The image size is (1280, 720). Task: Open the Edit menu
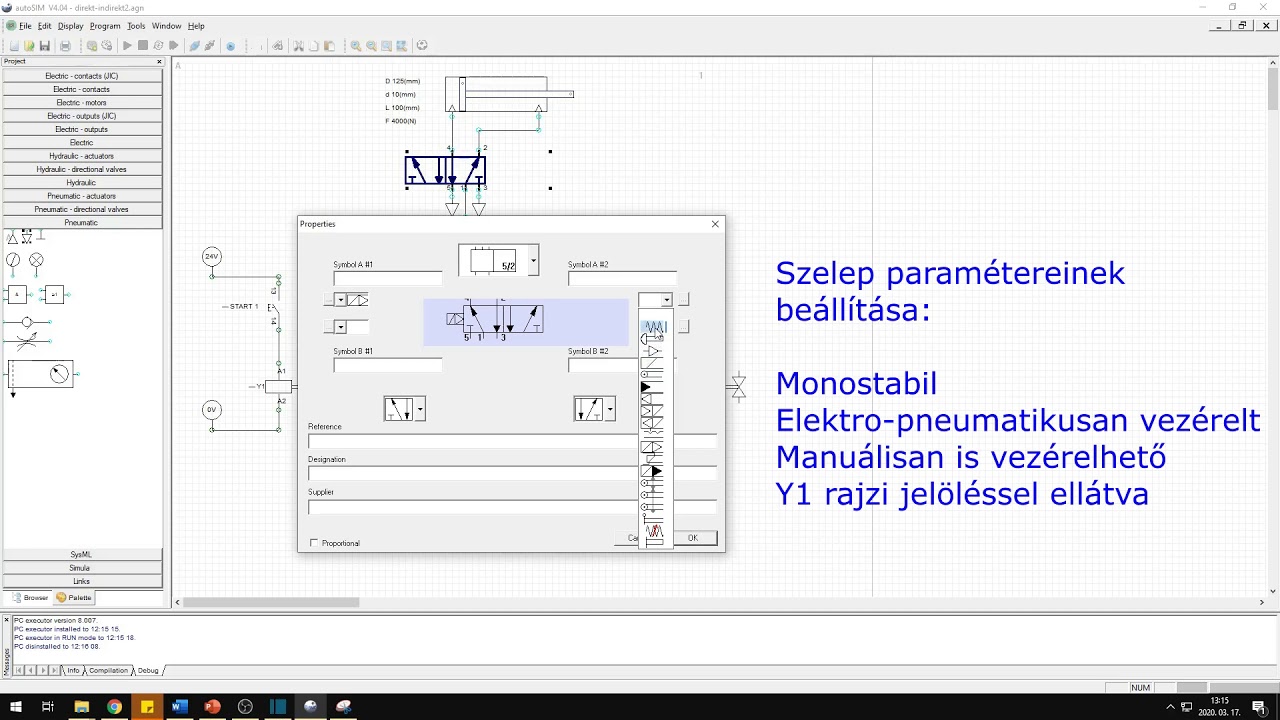tap(45, 26)
